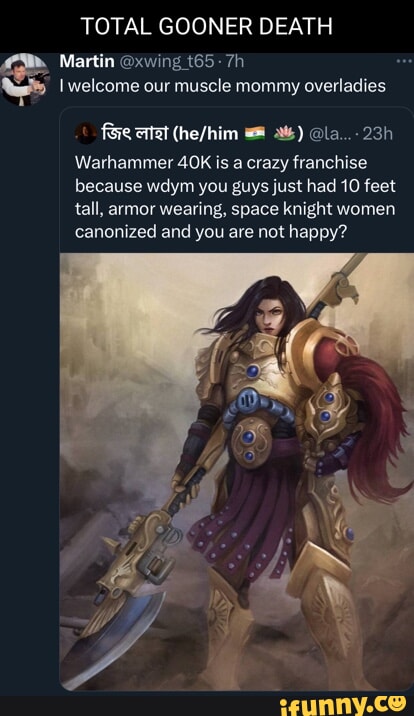Open the three-dot more options menu
Image resolution: width=414 pixels, height=716 pixels.
pos(404,62)
